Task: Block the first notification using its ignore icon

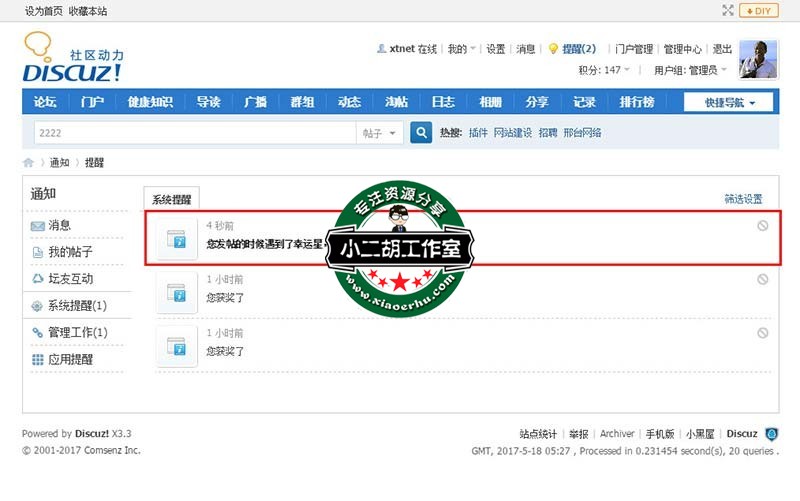Action: click(x=763, y=226)
